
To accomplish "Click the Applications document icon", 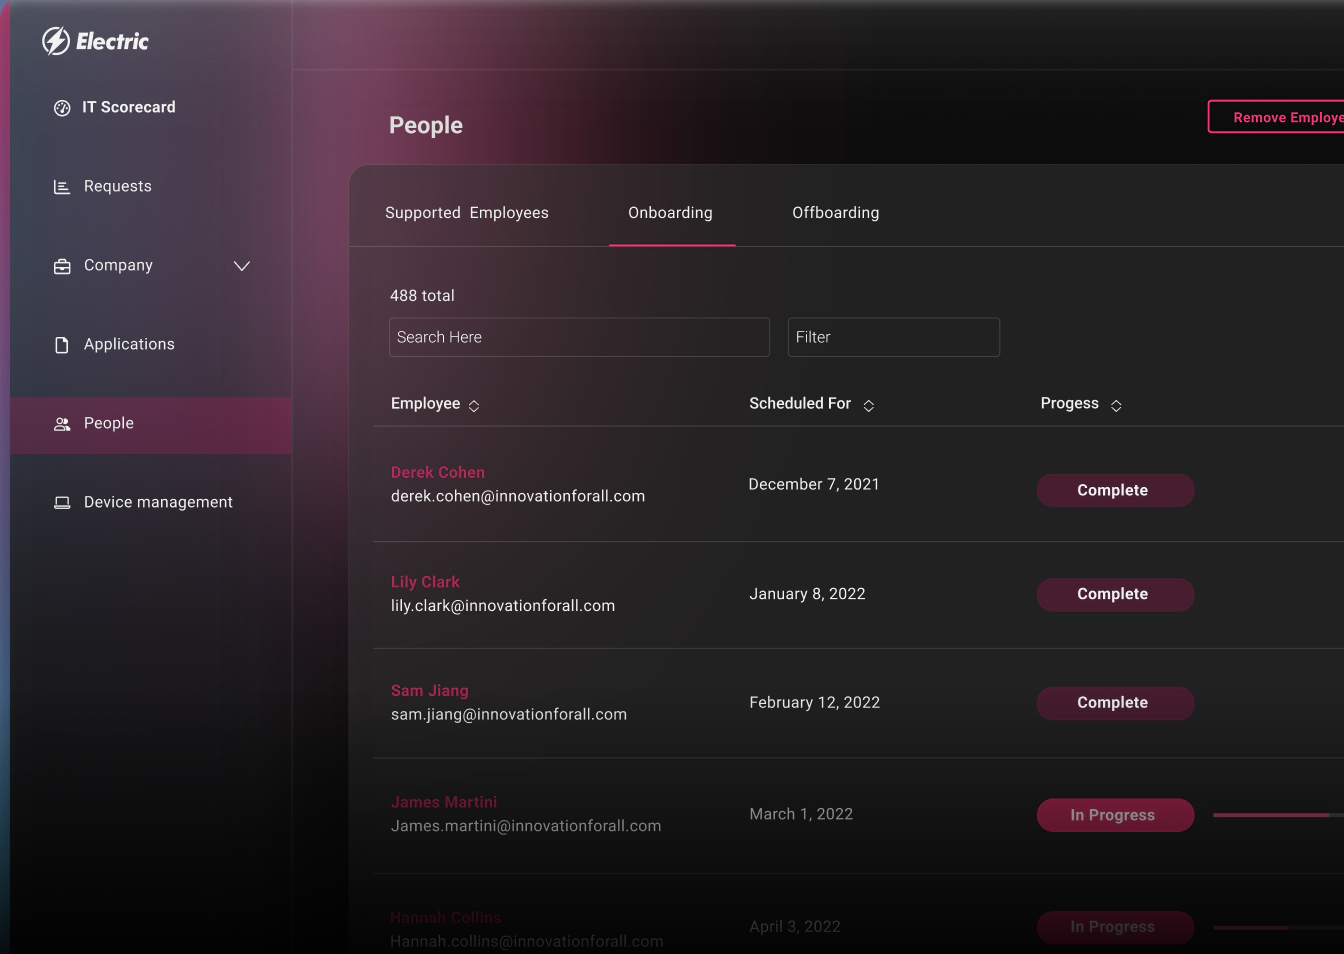I will [62, 345].
